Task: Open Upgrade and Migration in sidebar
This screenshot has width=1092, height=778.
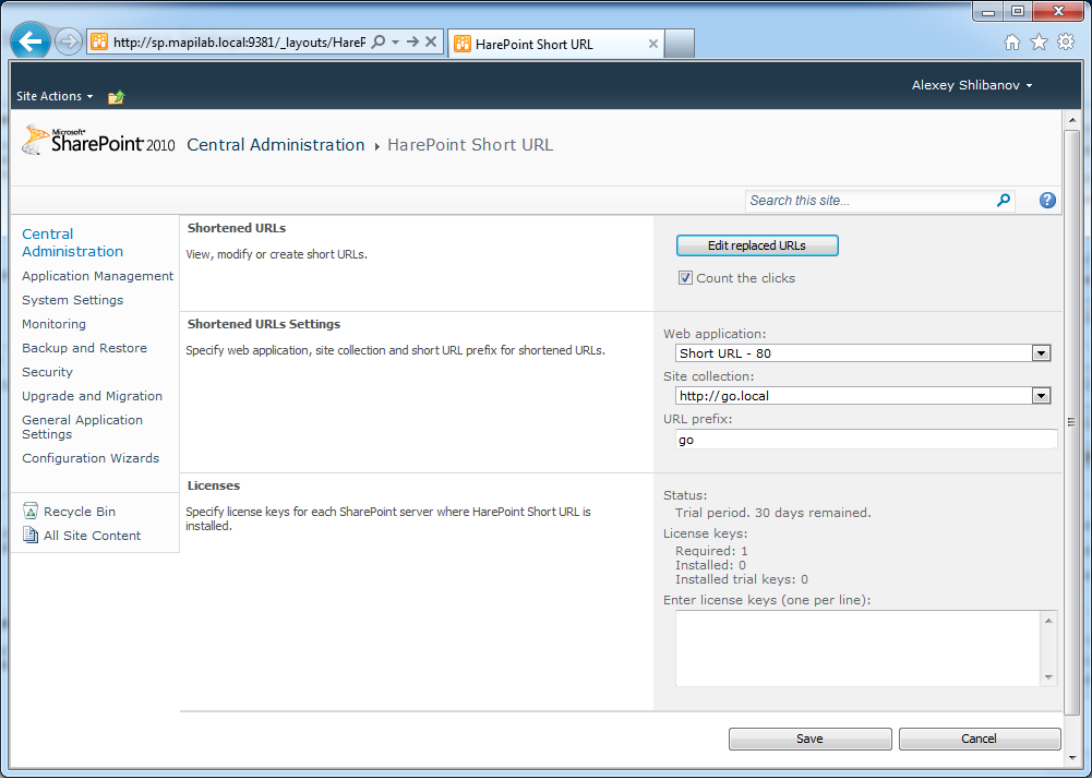Action: (92, 396)
